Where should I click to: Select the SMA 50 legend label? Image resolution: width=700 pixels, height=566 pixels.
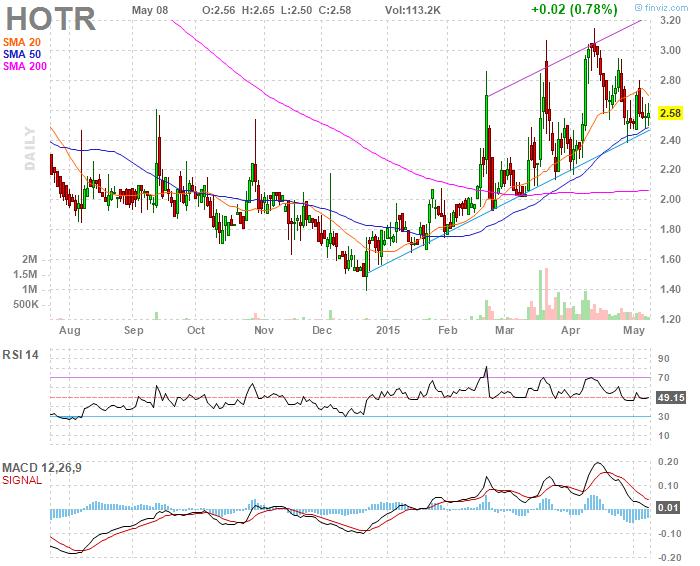click(22, 54)
